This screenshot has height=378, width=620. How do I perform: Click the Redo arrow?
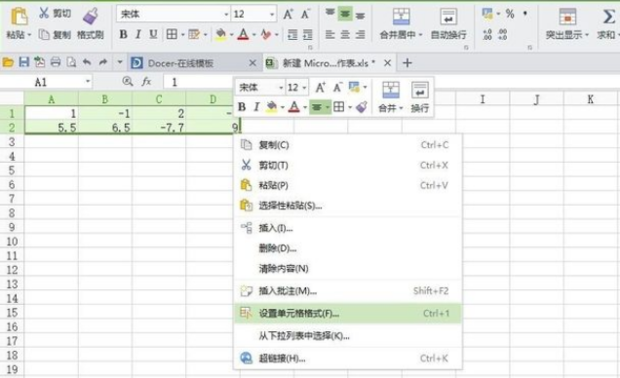pyautogui.click(x=103, y=62)
